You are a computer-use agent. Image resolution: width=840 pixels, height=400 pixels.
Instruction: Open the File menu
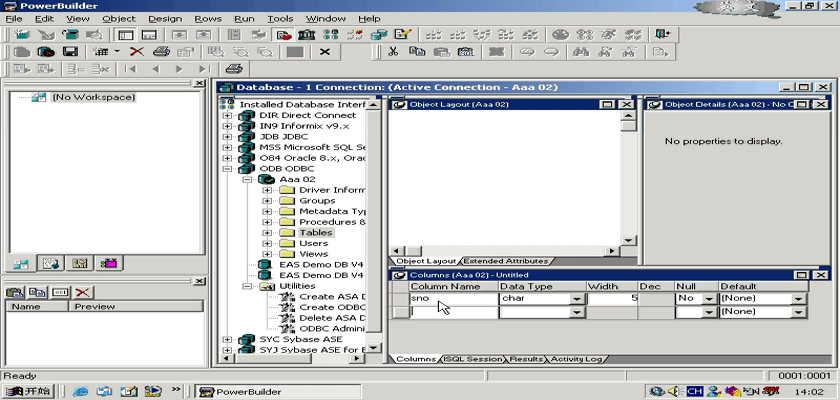14,19
